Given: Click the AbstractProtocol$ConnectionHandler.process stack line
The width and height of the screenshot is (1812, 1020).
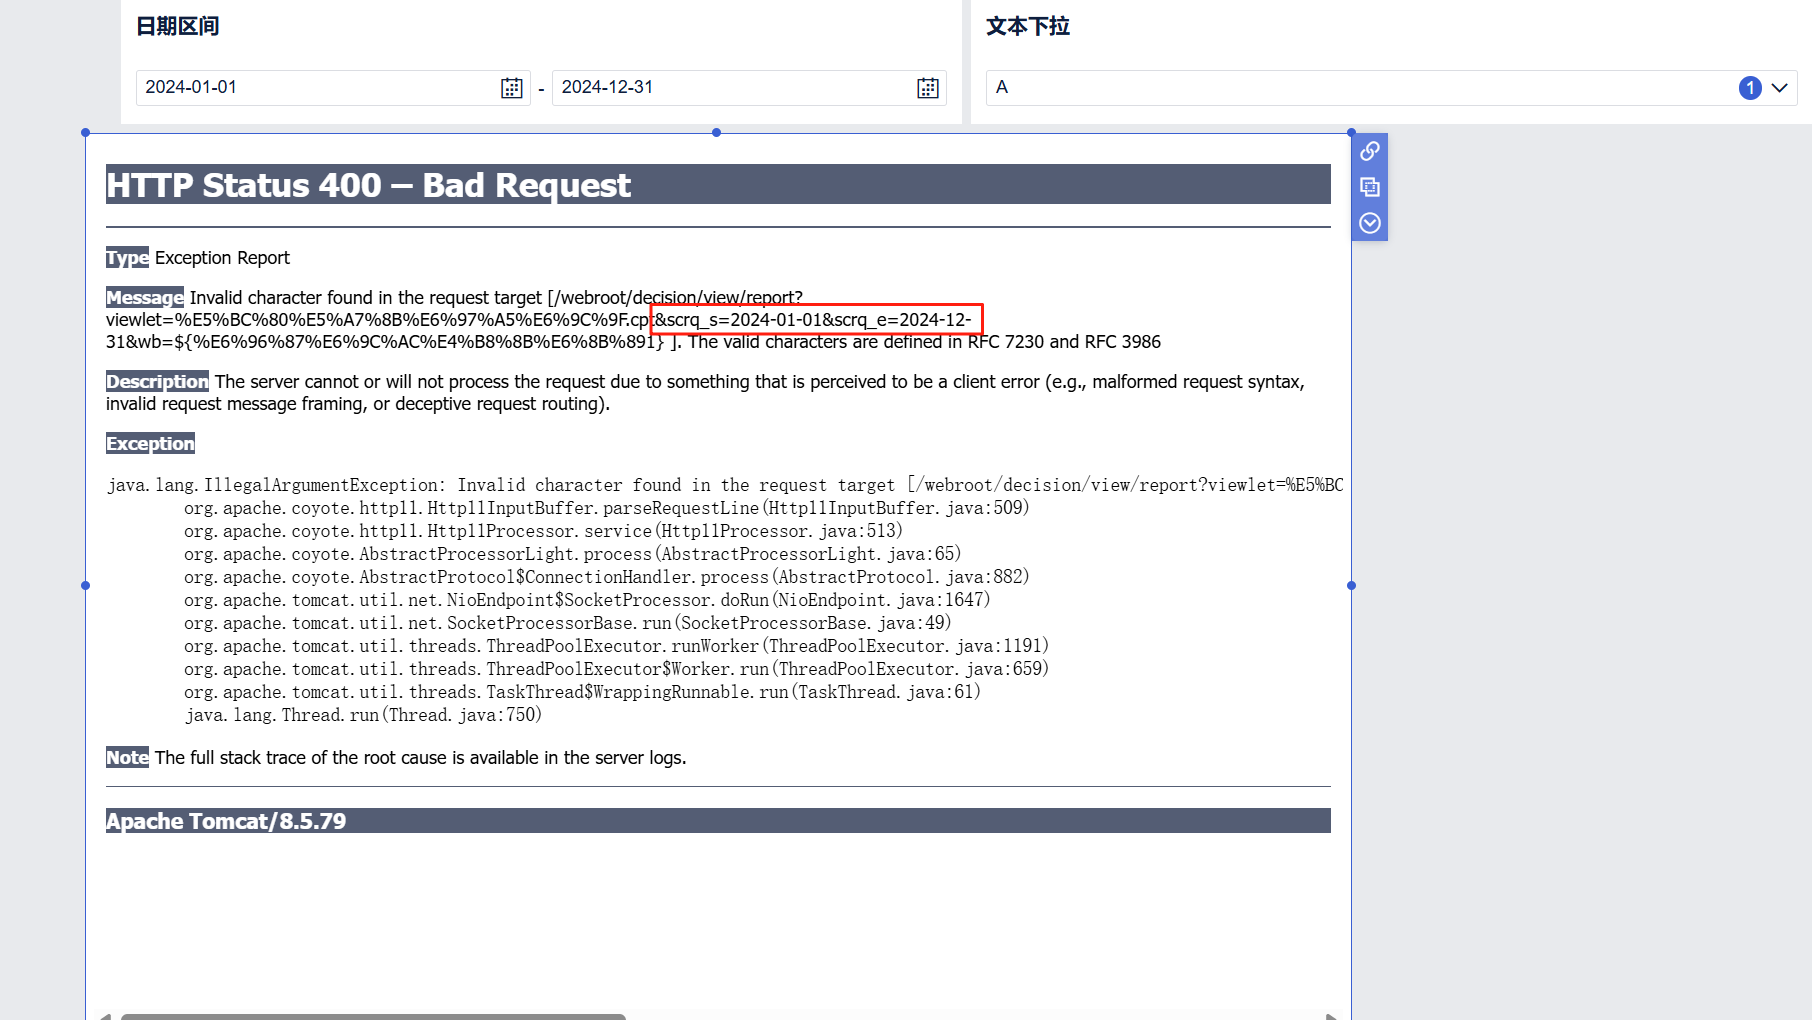Looking at the screenshot, I should coord(606,577).
